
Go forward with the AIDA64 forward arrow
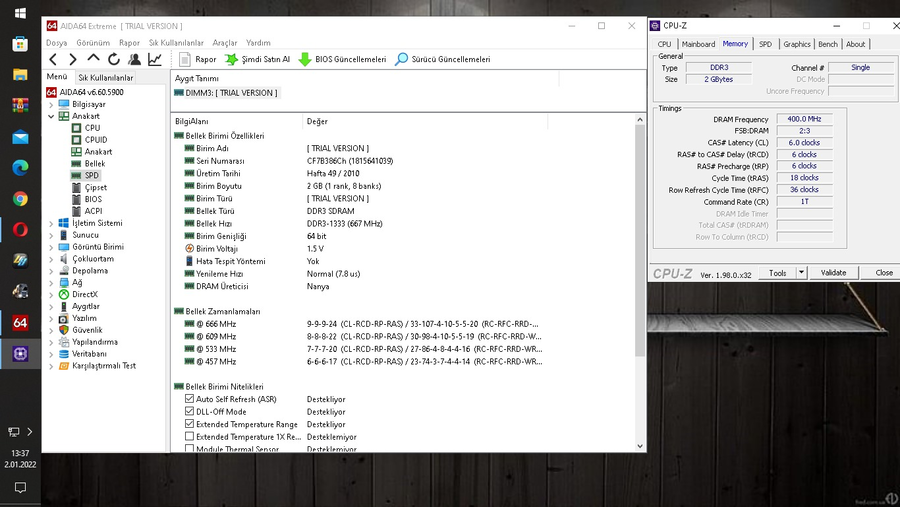73,59
